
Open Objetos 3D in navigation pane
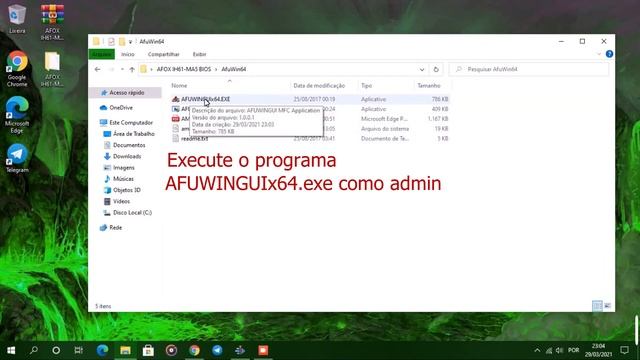coord(127,190)
